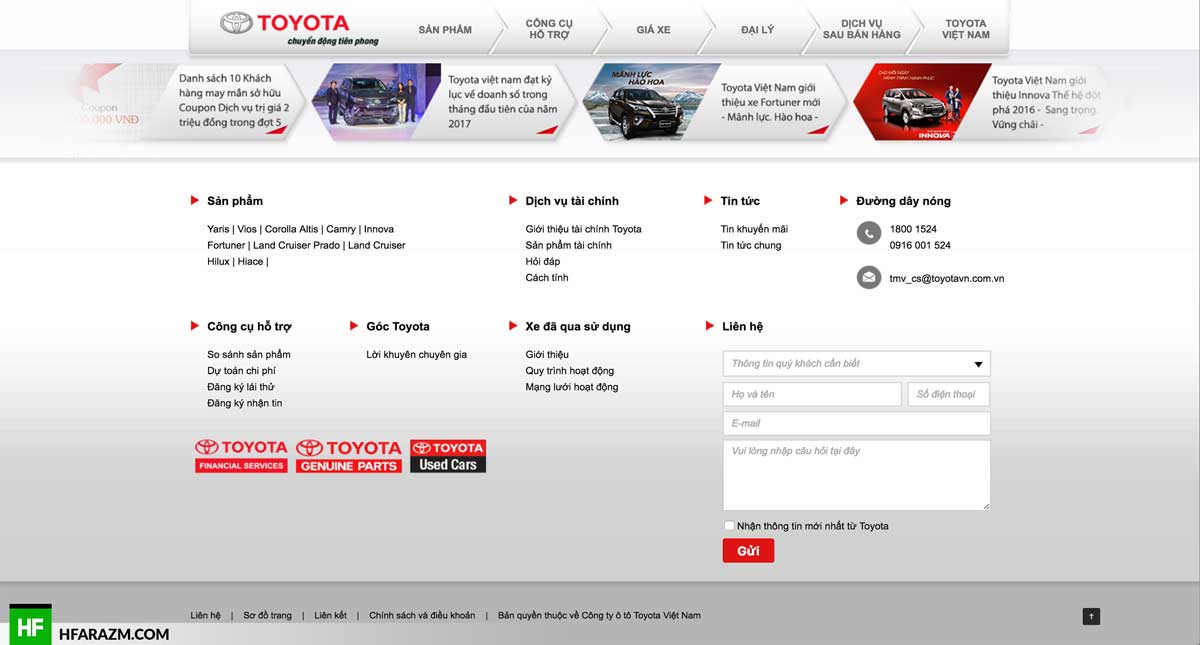Click the E-mail input field
Viewport: 1200px width, 645px height.
click(856, 423)
